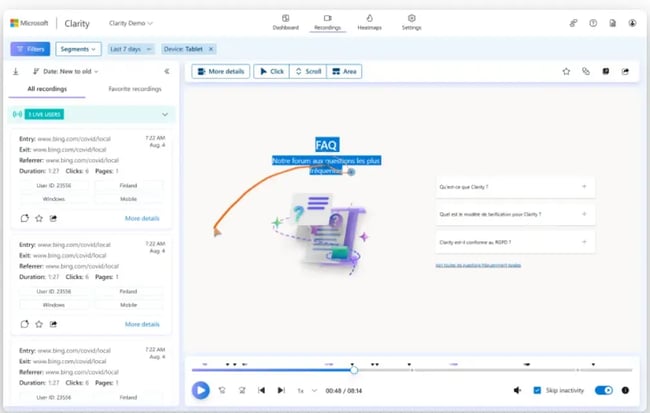Uncheck the Skip inactivity checkbox

point(537,390)
